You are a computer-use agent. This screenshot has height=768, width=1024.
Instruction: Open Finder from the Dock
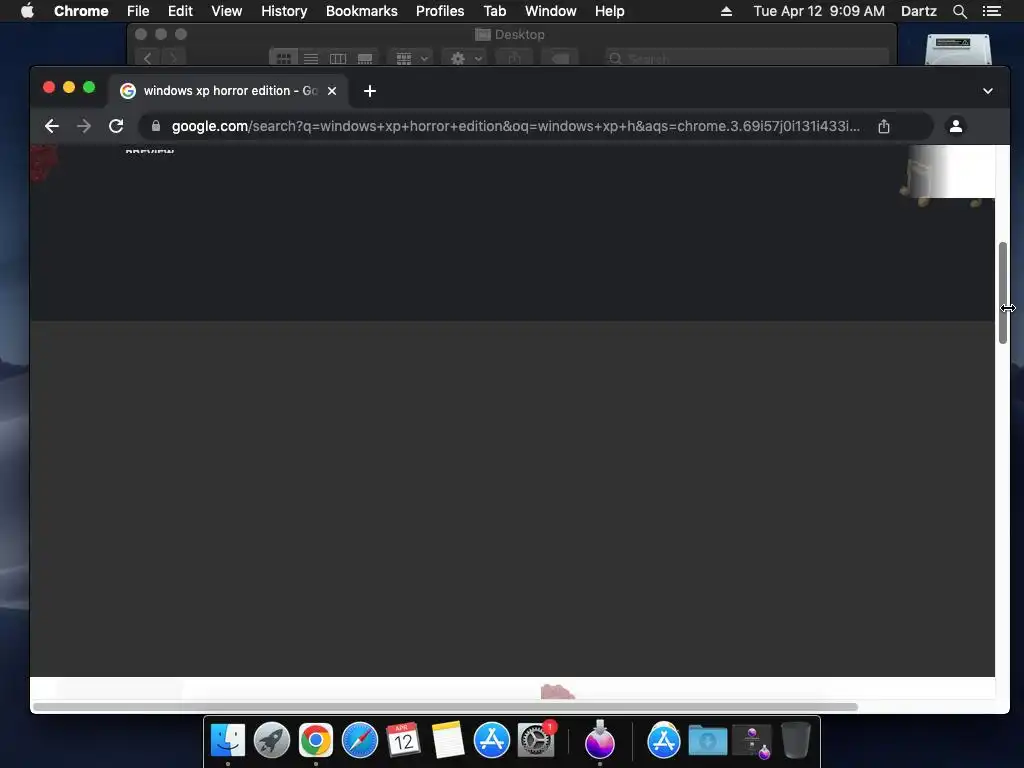pyautogui.click(x=227, y=740)
